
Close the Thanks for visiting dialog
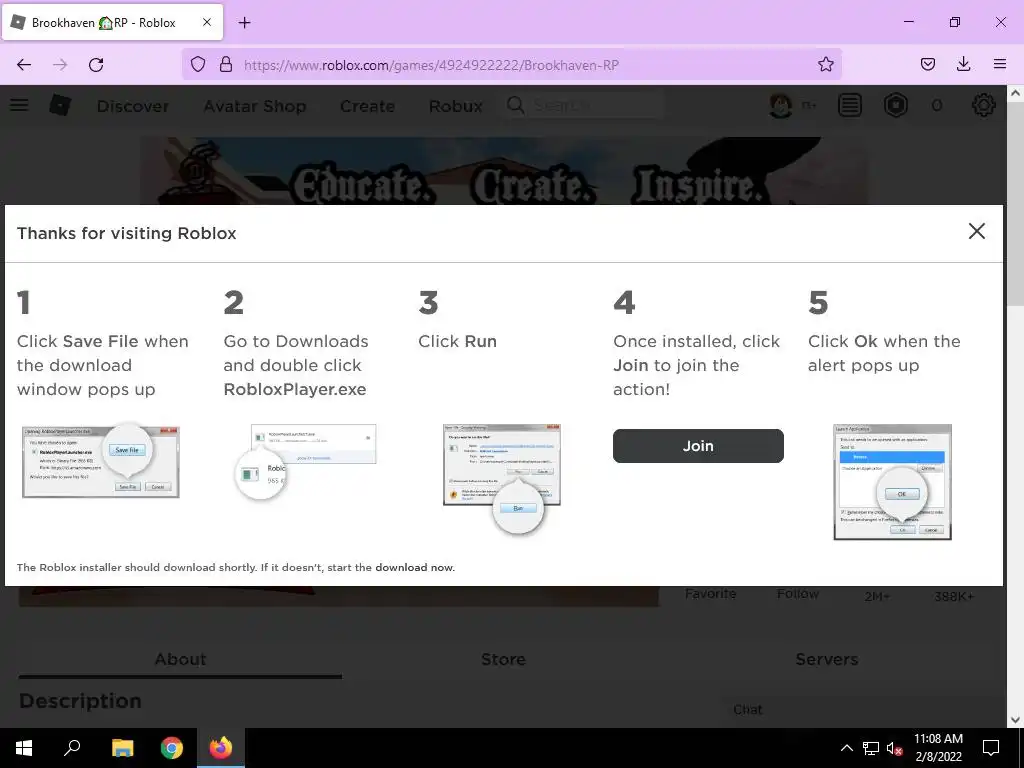click(x=976, y=231)
